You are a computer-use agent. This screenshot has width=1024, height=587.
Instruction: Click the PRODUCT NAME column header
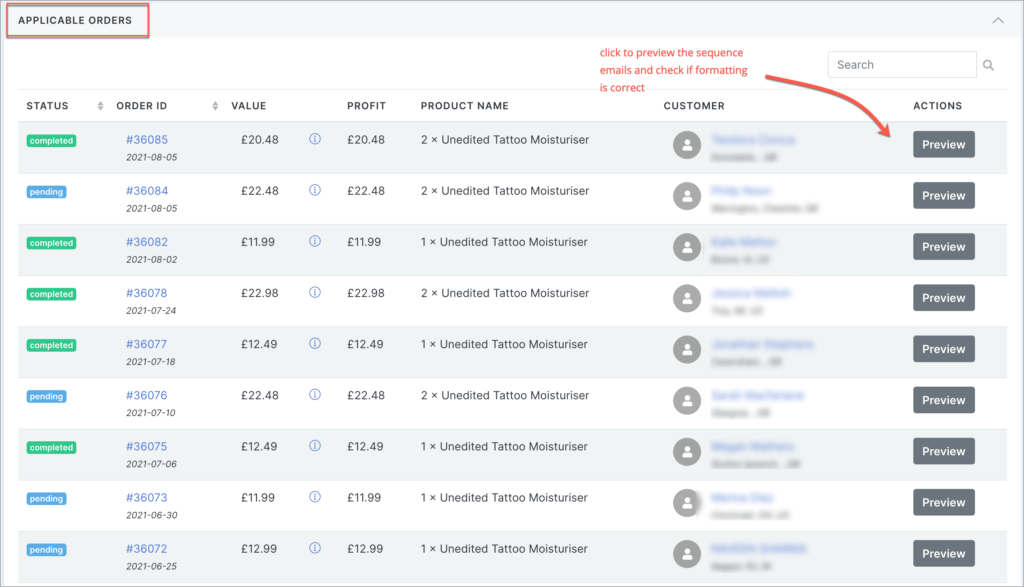(x=463, y=105)
